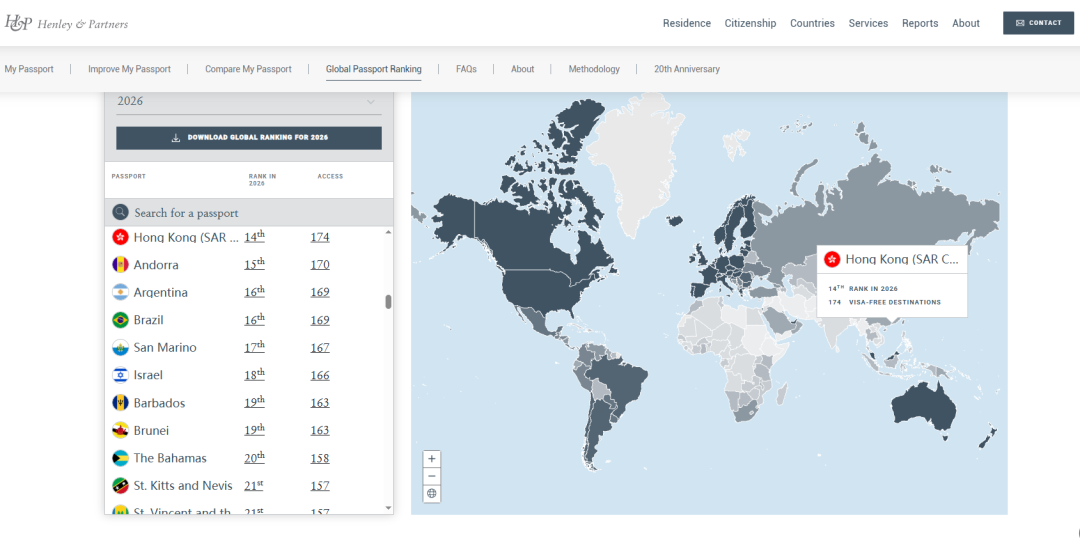Click Israel's 166 access value
The width and height of the screenshot is (1080, 541).
coord(320,375)
